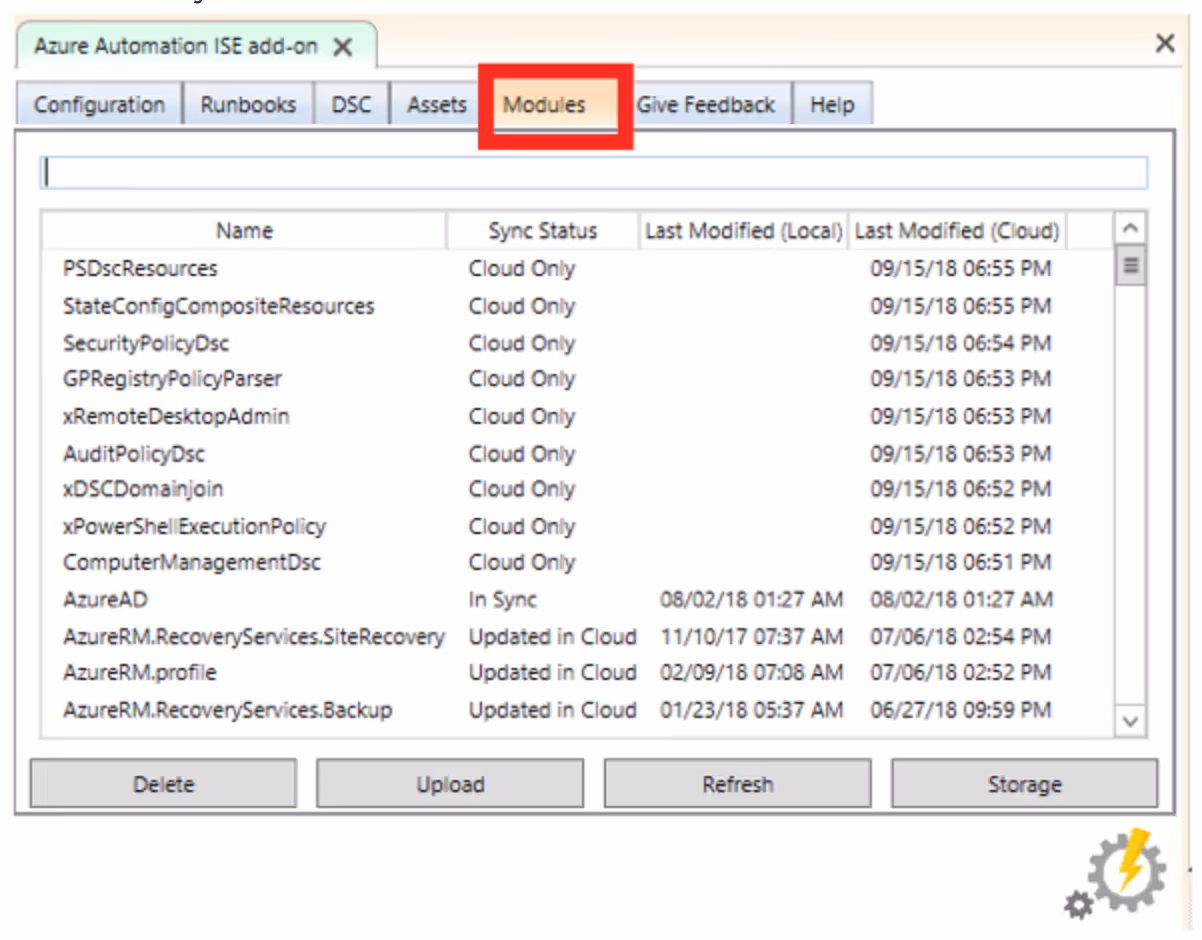This screenshot has height=940, width=1202.
Task: Click Updated in Cloud status for AzureRM.RecoveryServices.Backup
Action: [552, 710]
